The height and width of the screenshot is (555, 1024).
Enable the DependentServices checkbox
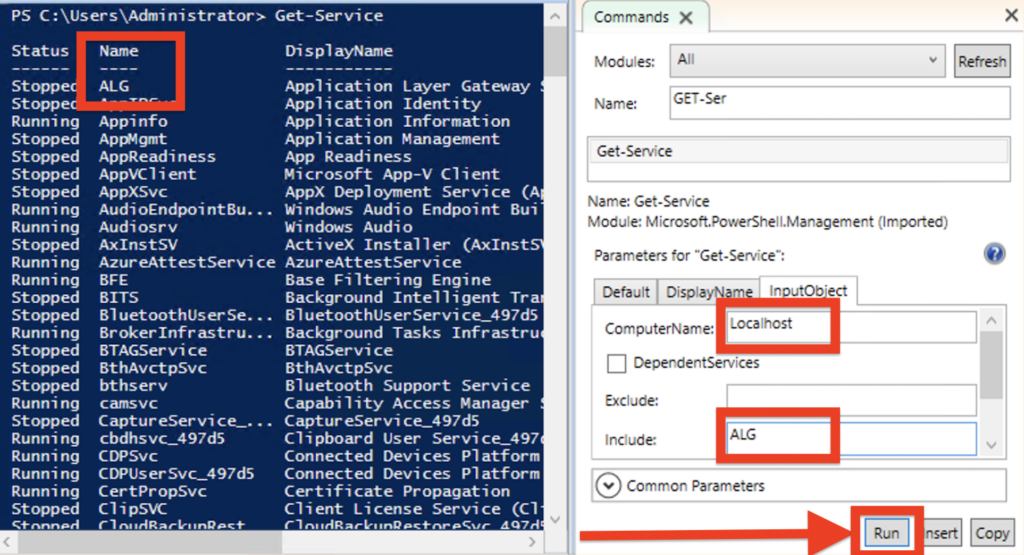pos(616,363)
